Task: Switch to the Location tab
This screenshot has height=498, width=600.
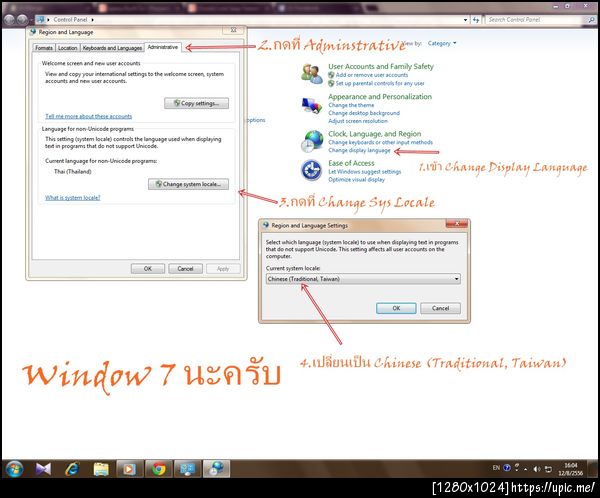Action: pos(68,48)
